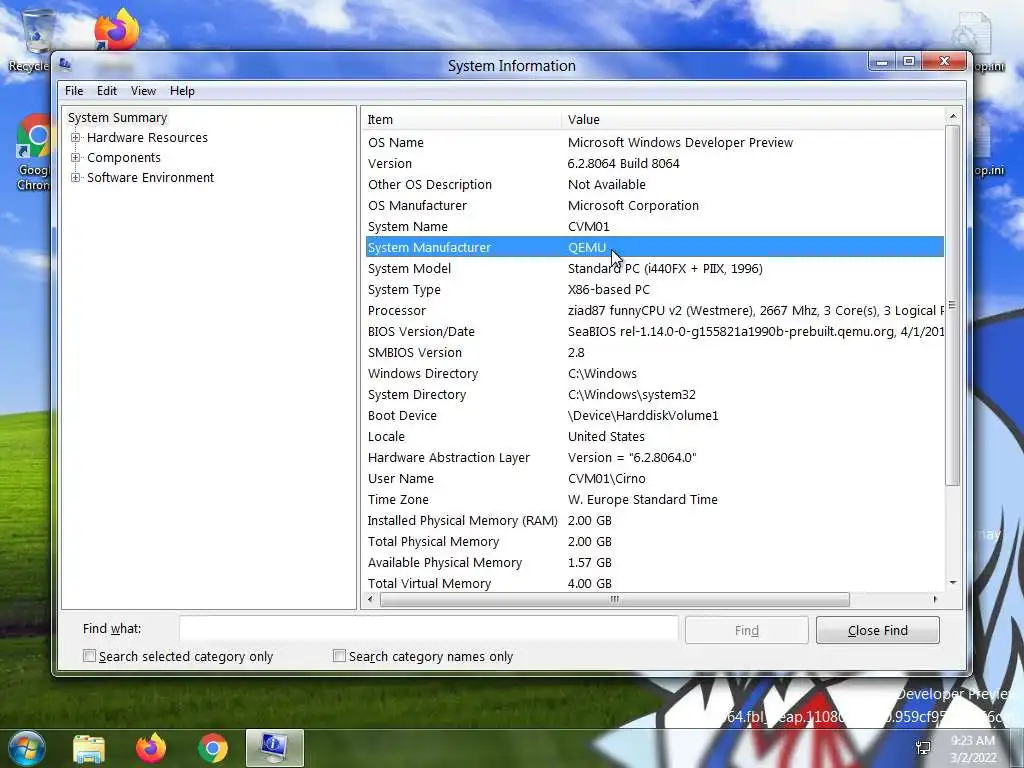Click the vertical scrollbar down arrow

[953, 583]
